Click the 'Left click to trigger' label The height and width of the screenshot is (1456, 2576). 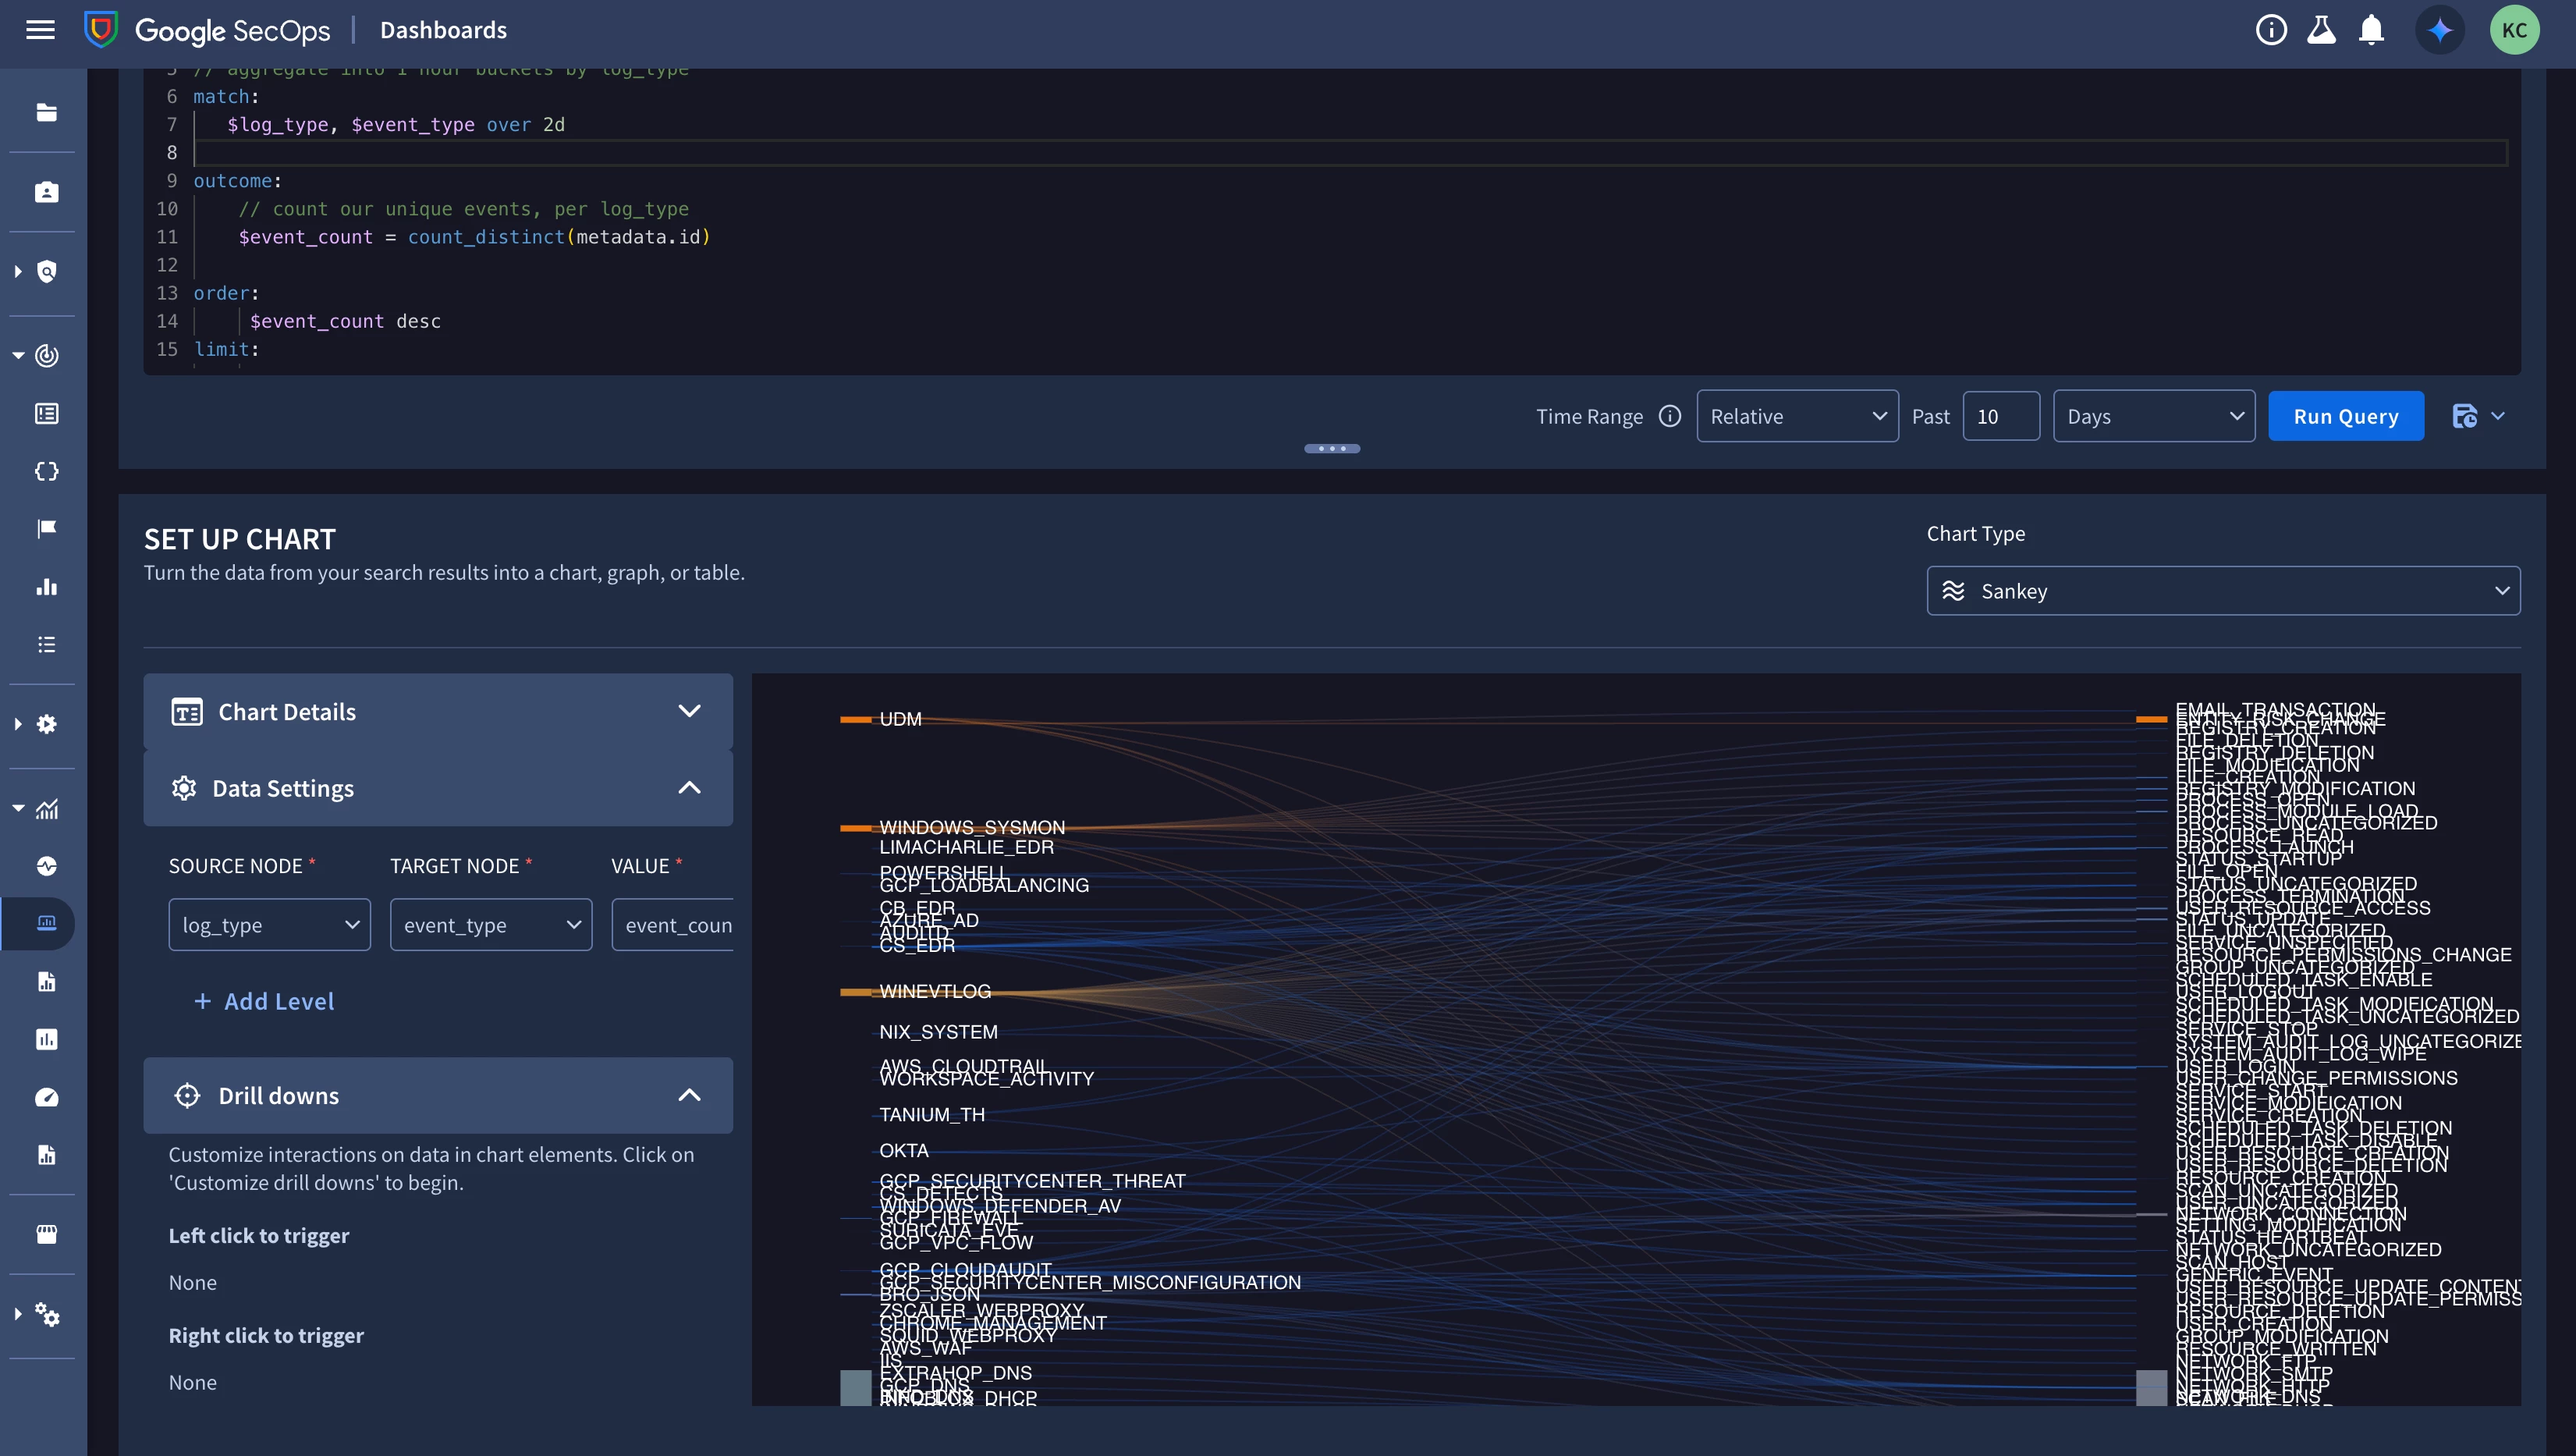(x=259, y=1236)
